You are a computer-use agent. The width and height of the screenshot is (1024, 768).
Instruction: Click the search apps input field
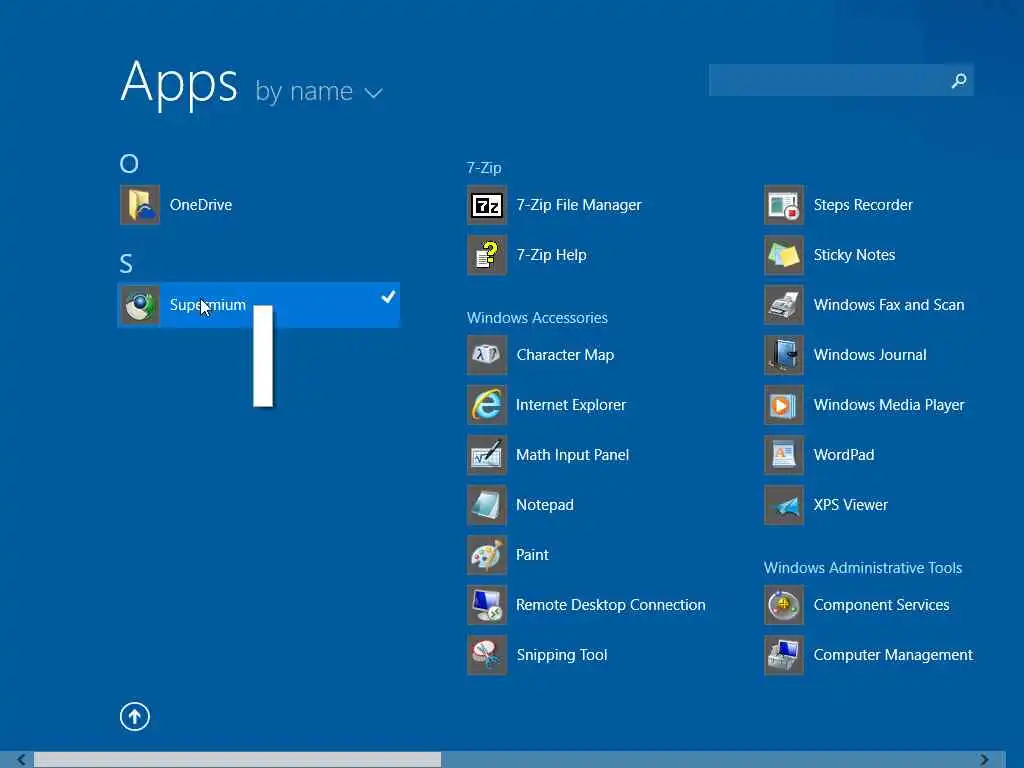(x=841, y=80)
